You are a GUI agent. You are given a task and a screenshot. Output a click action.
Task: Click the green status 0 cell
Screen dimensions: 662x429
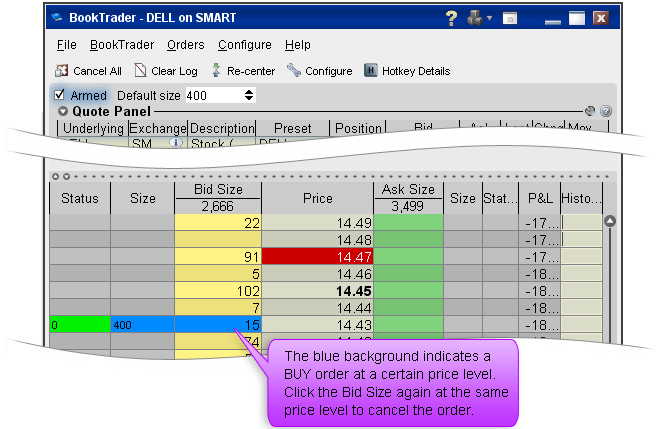80,325
